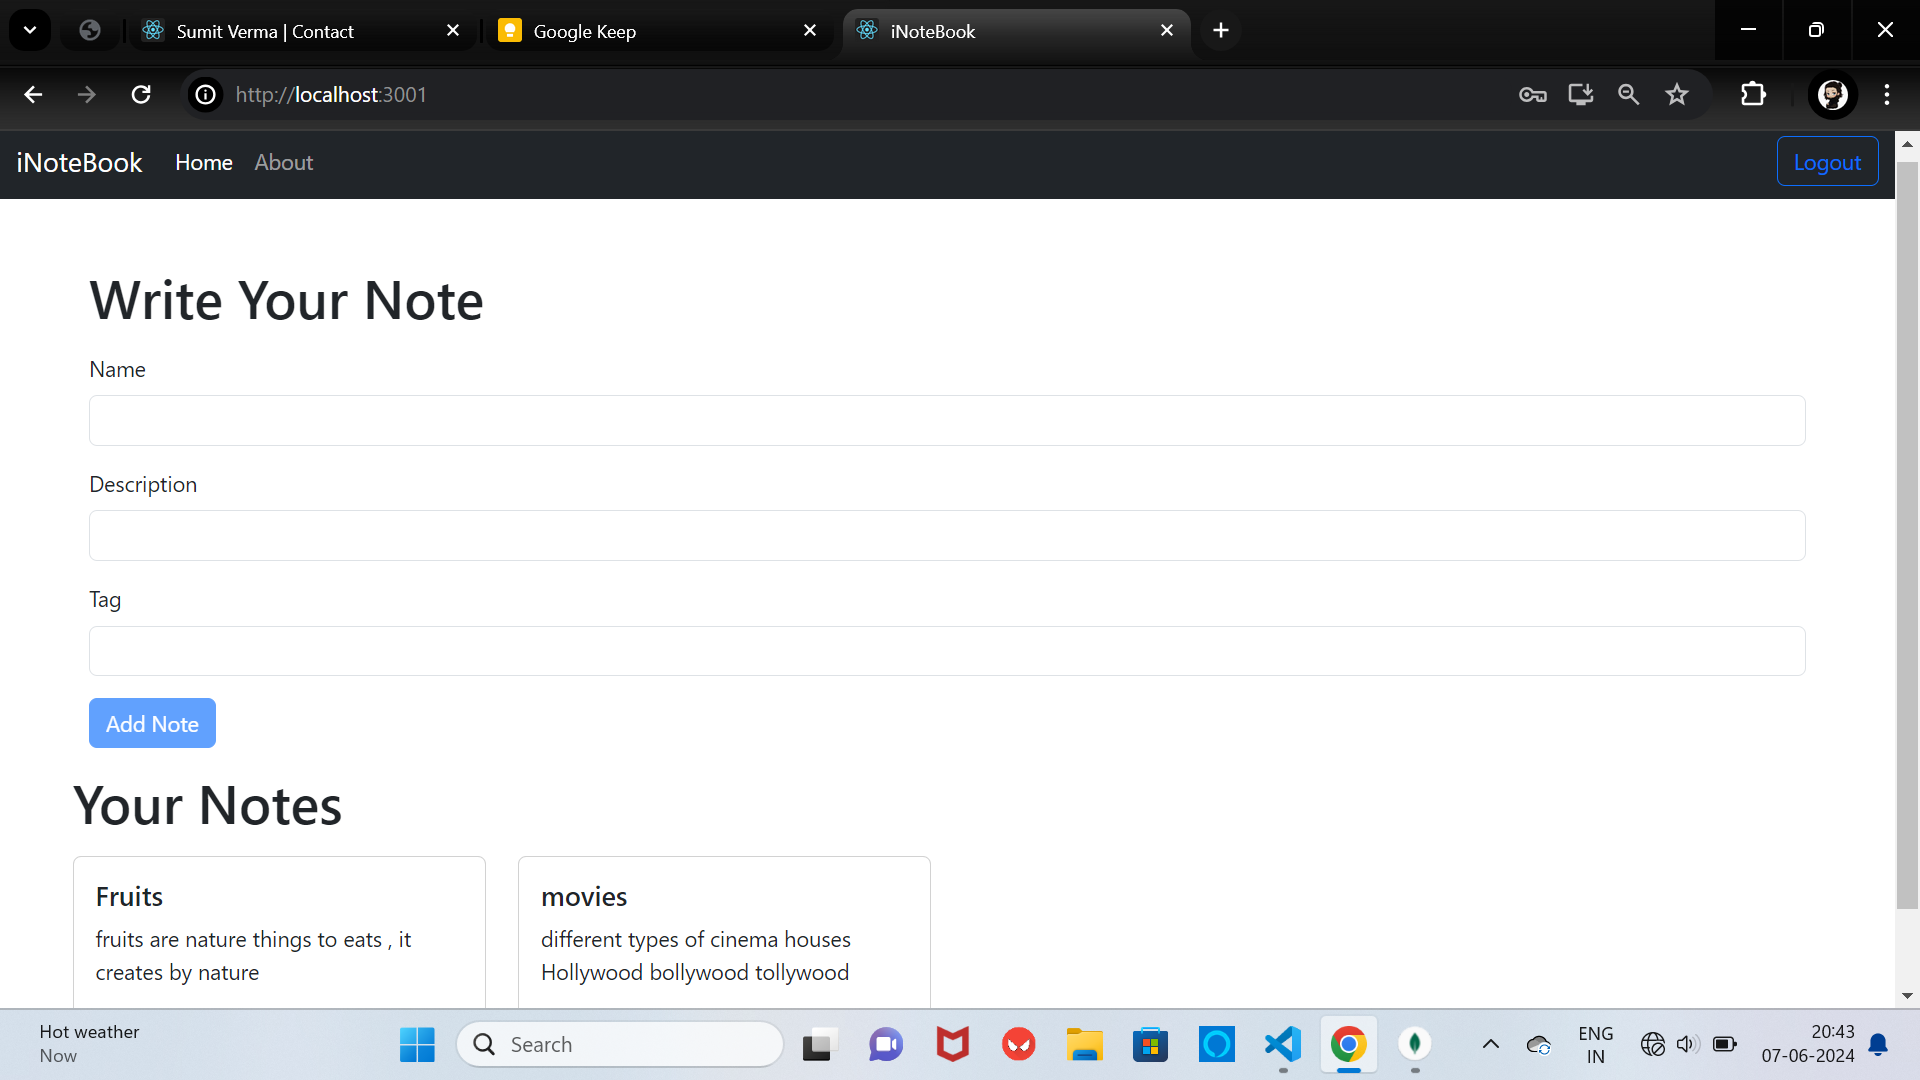Open the zoom magnifier icon in address bar
This screenshot has height=1080, width=1920.
point(1629,94)
